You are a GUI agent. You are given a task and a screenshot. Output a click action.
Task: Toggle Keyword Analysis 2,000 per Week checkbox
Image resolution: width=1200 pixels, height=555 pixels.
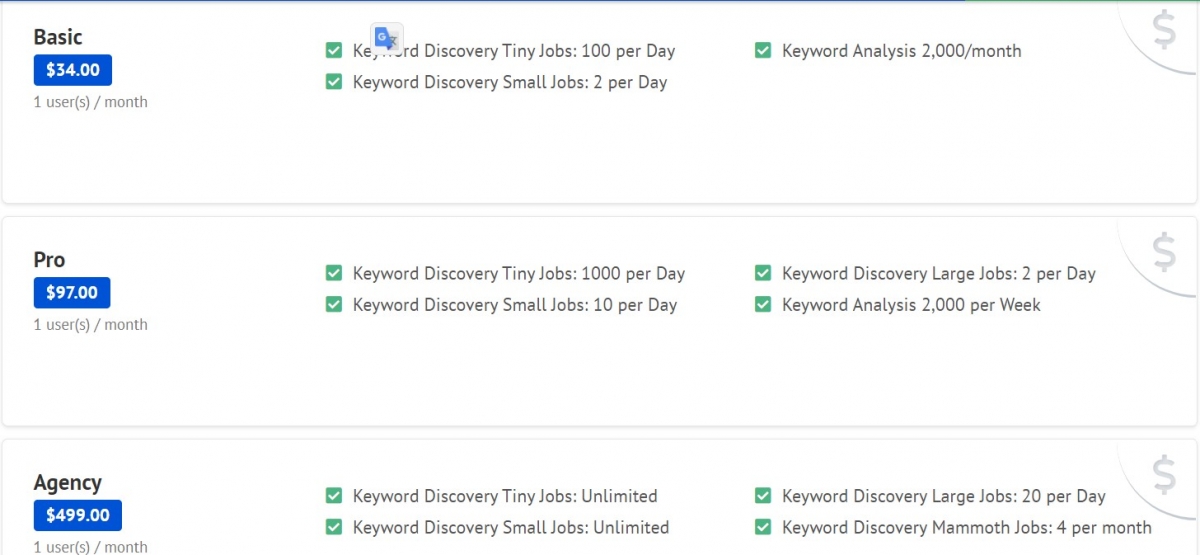click(x=763, y=305)
